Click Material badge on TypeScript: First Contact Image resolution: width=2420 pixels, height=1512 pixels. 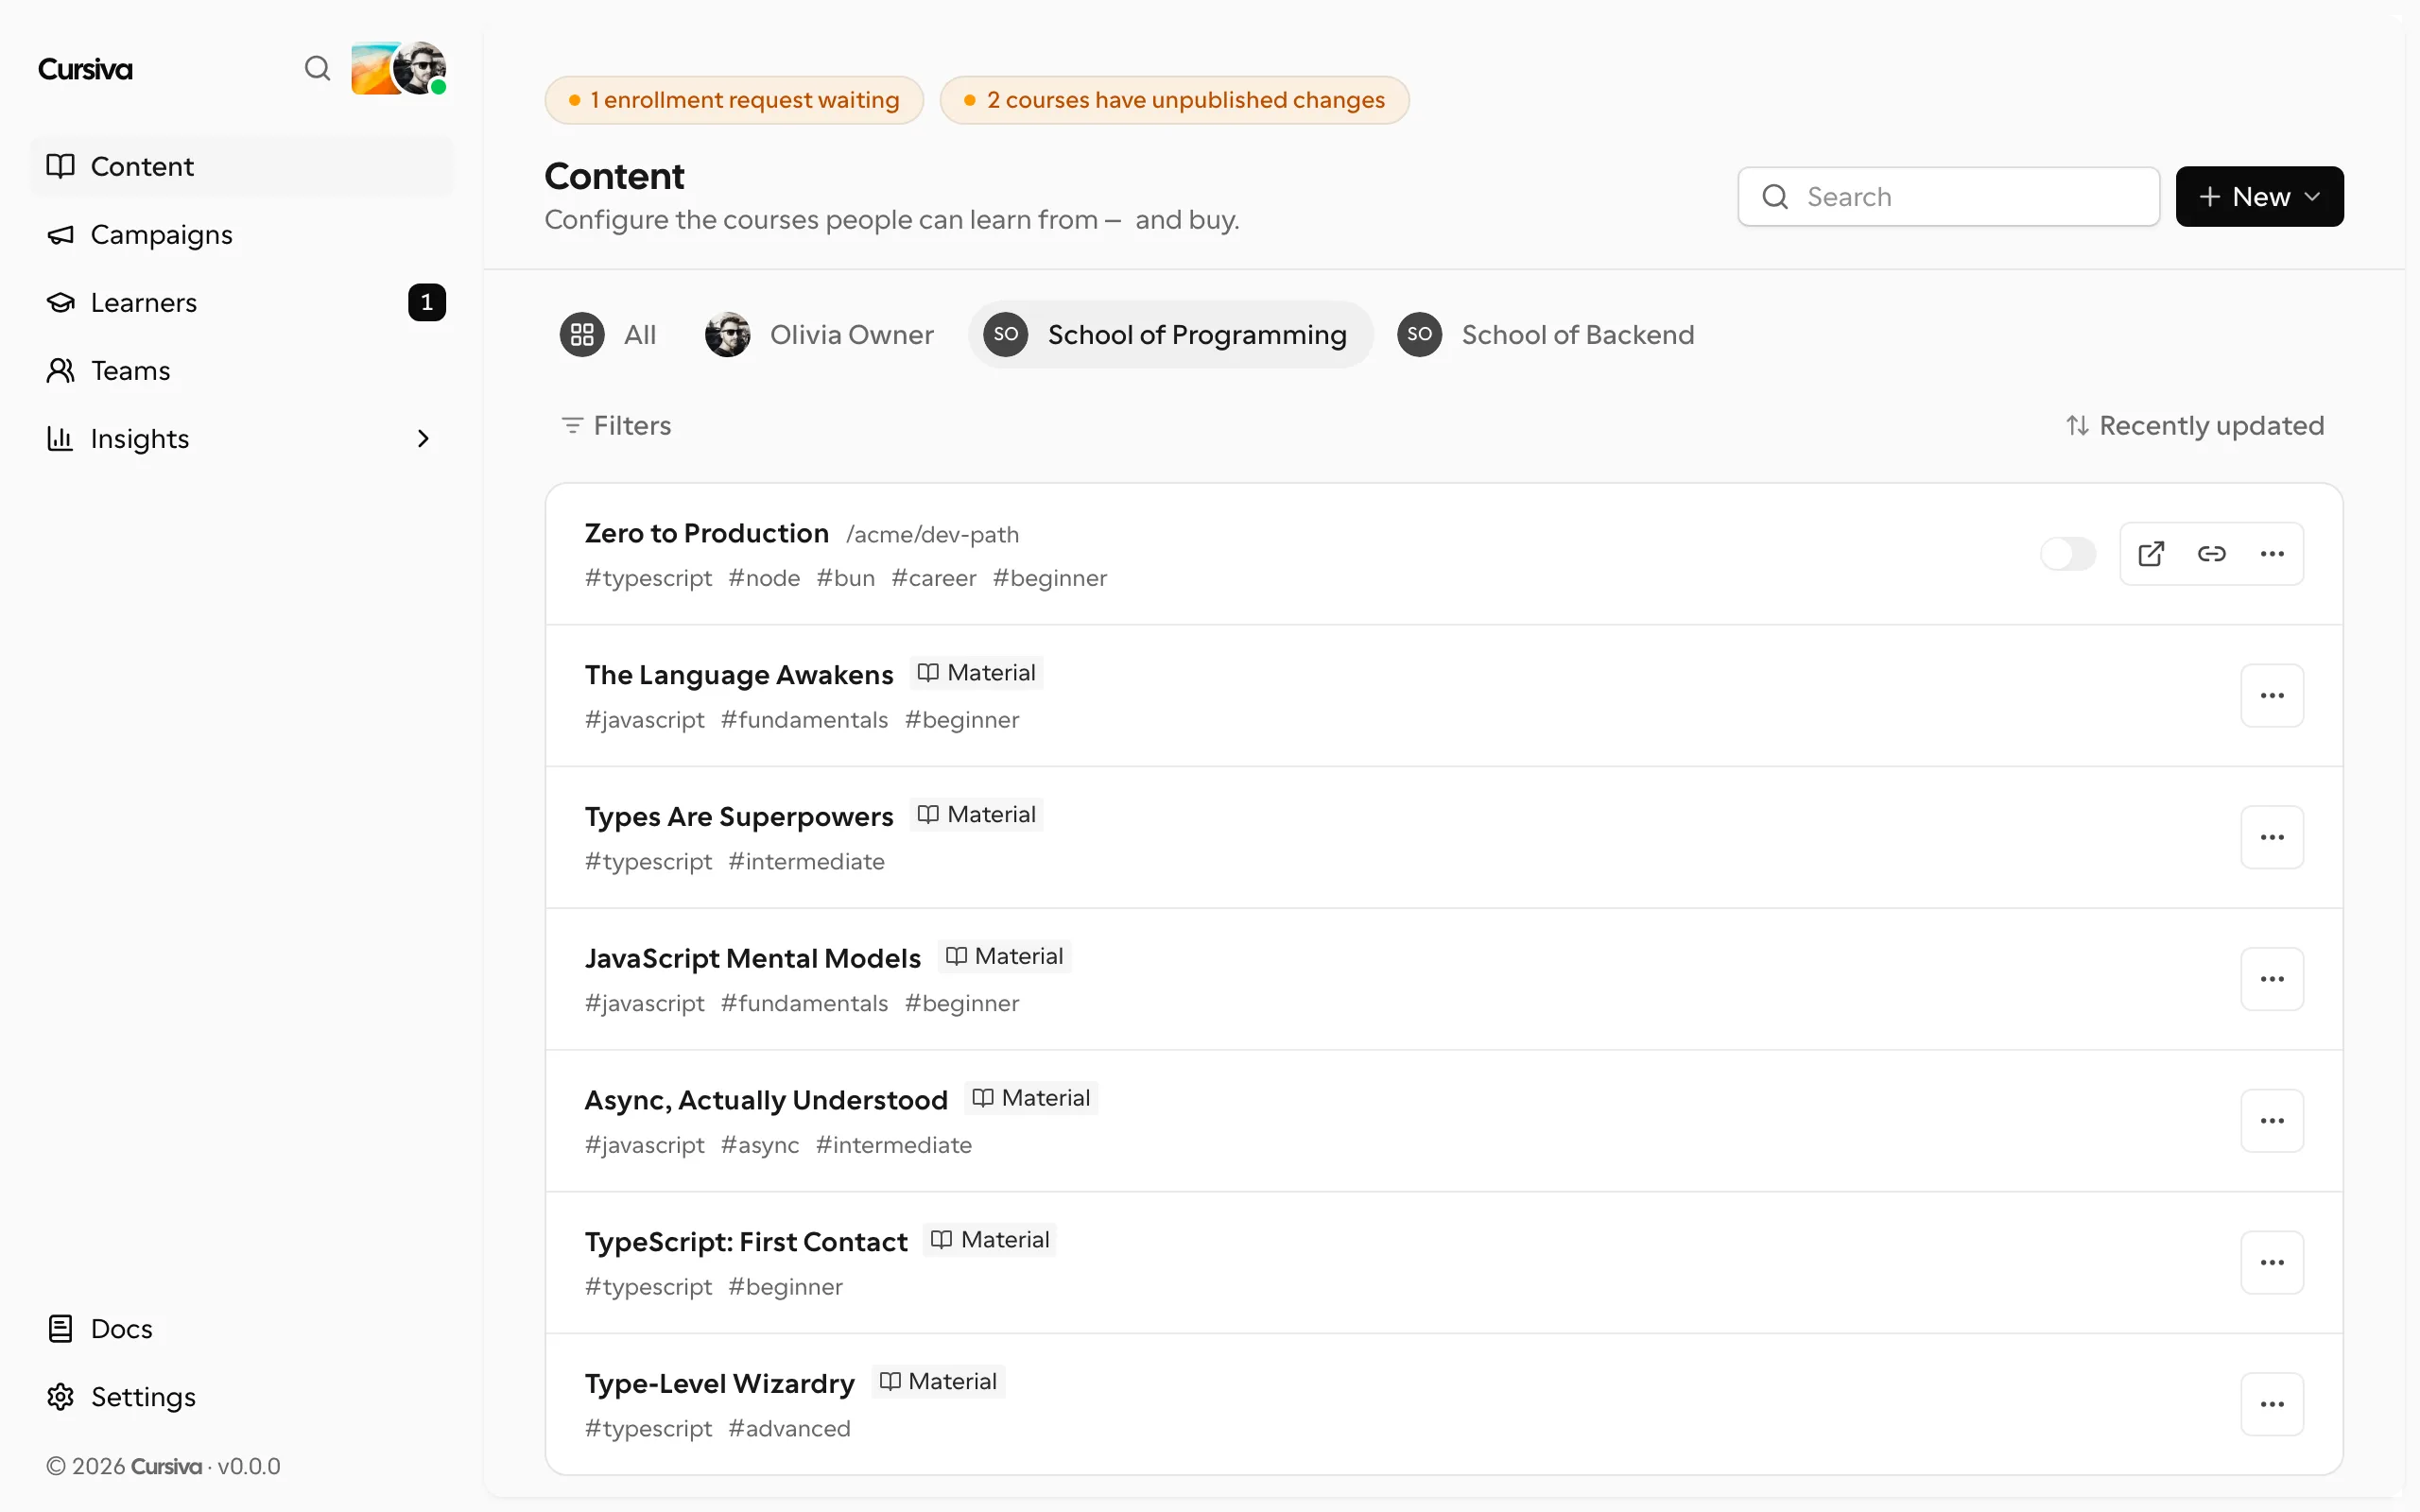(x=990, y=1240)
